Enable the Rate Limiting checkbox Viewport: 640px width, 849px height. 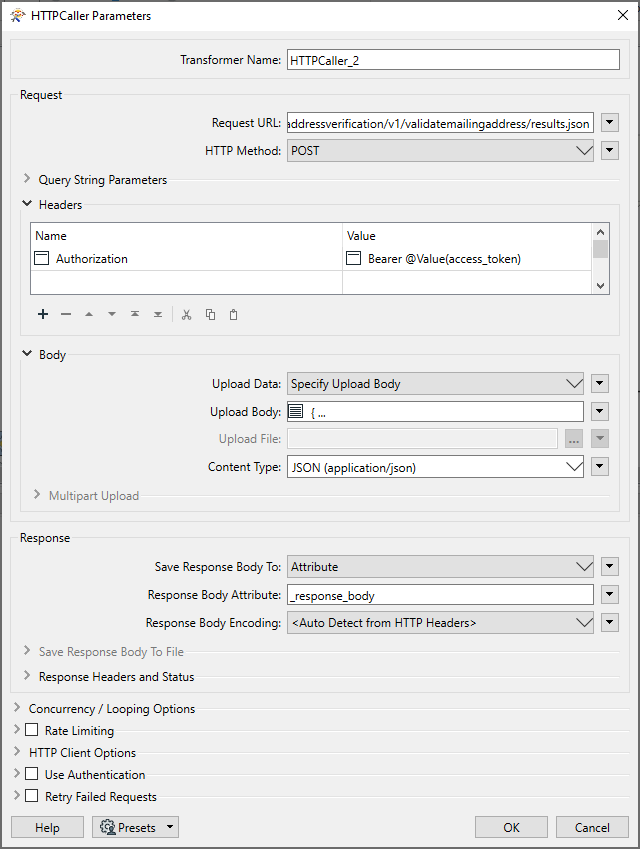(32, 731)
